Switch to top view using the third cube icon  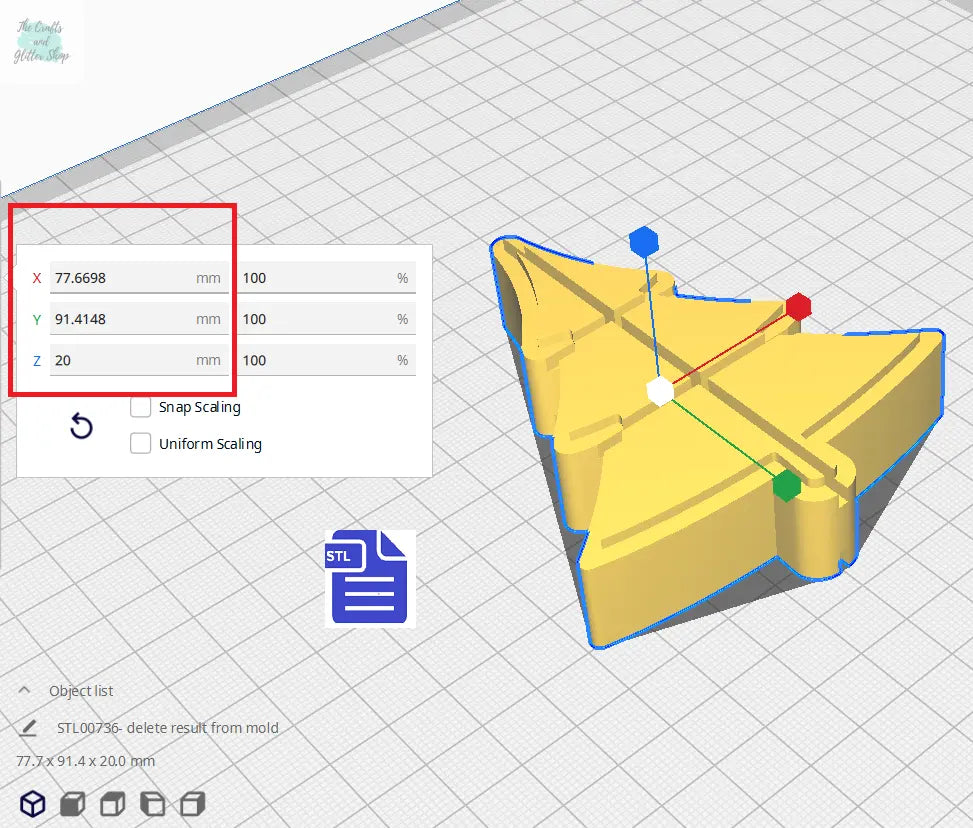[112, 802]
